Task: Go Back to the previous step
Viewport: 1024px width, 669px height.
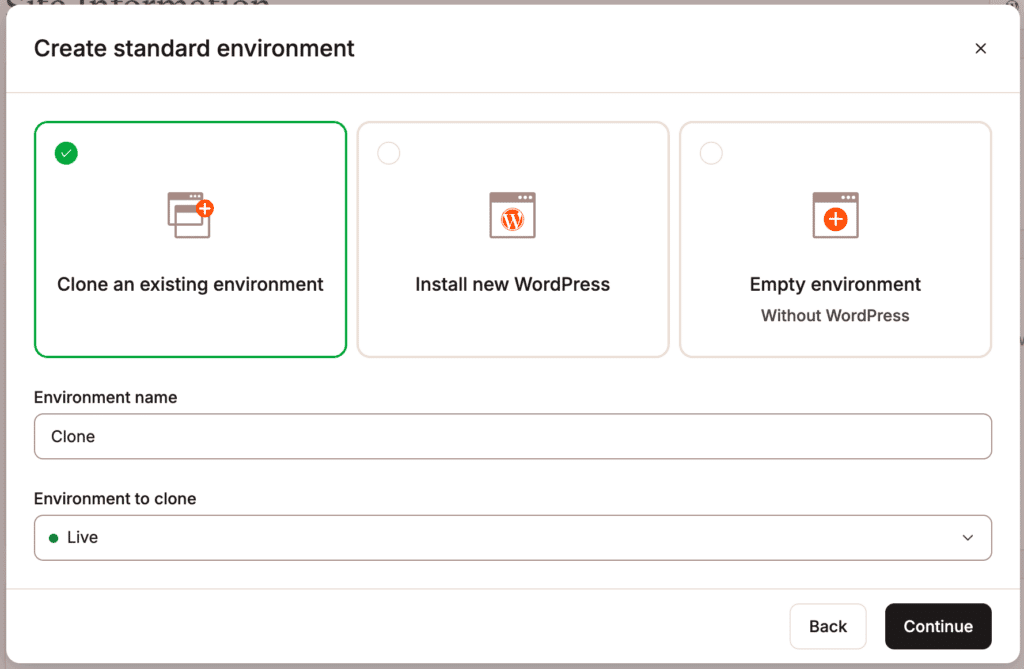Action: [828, 626]
